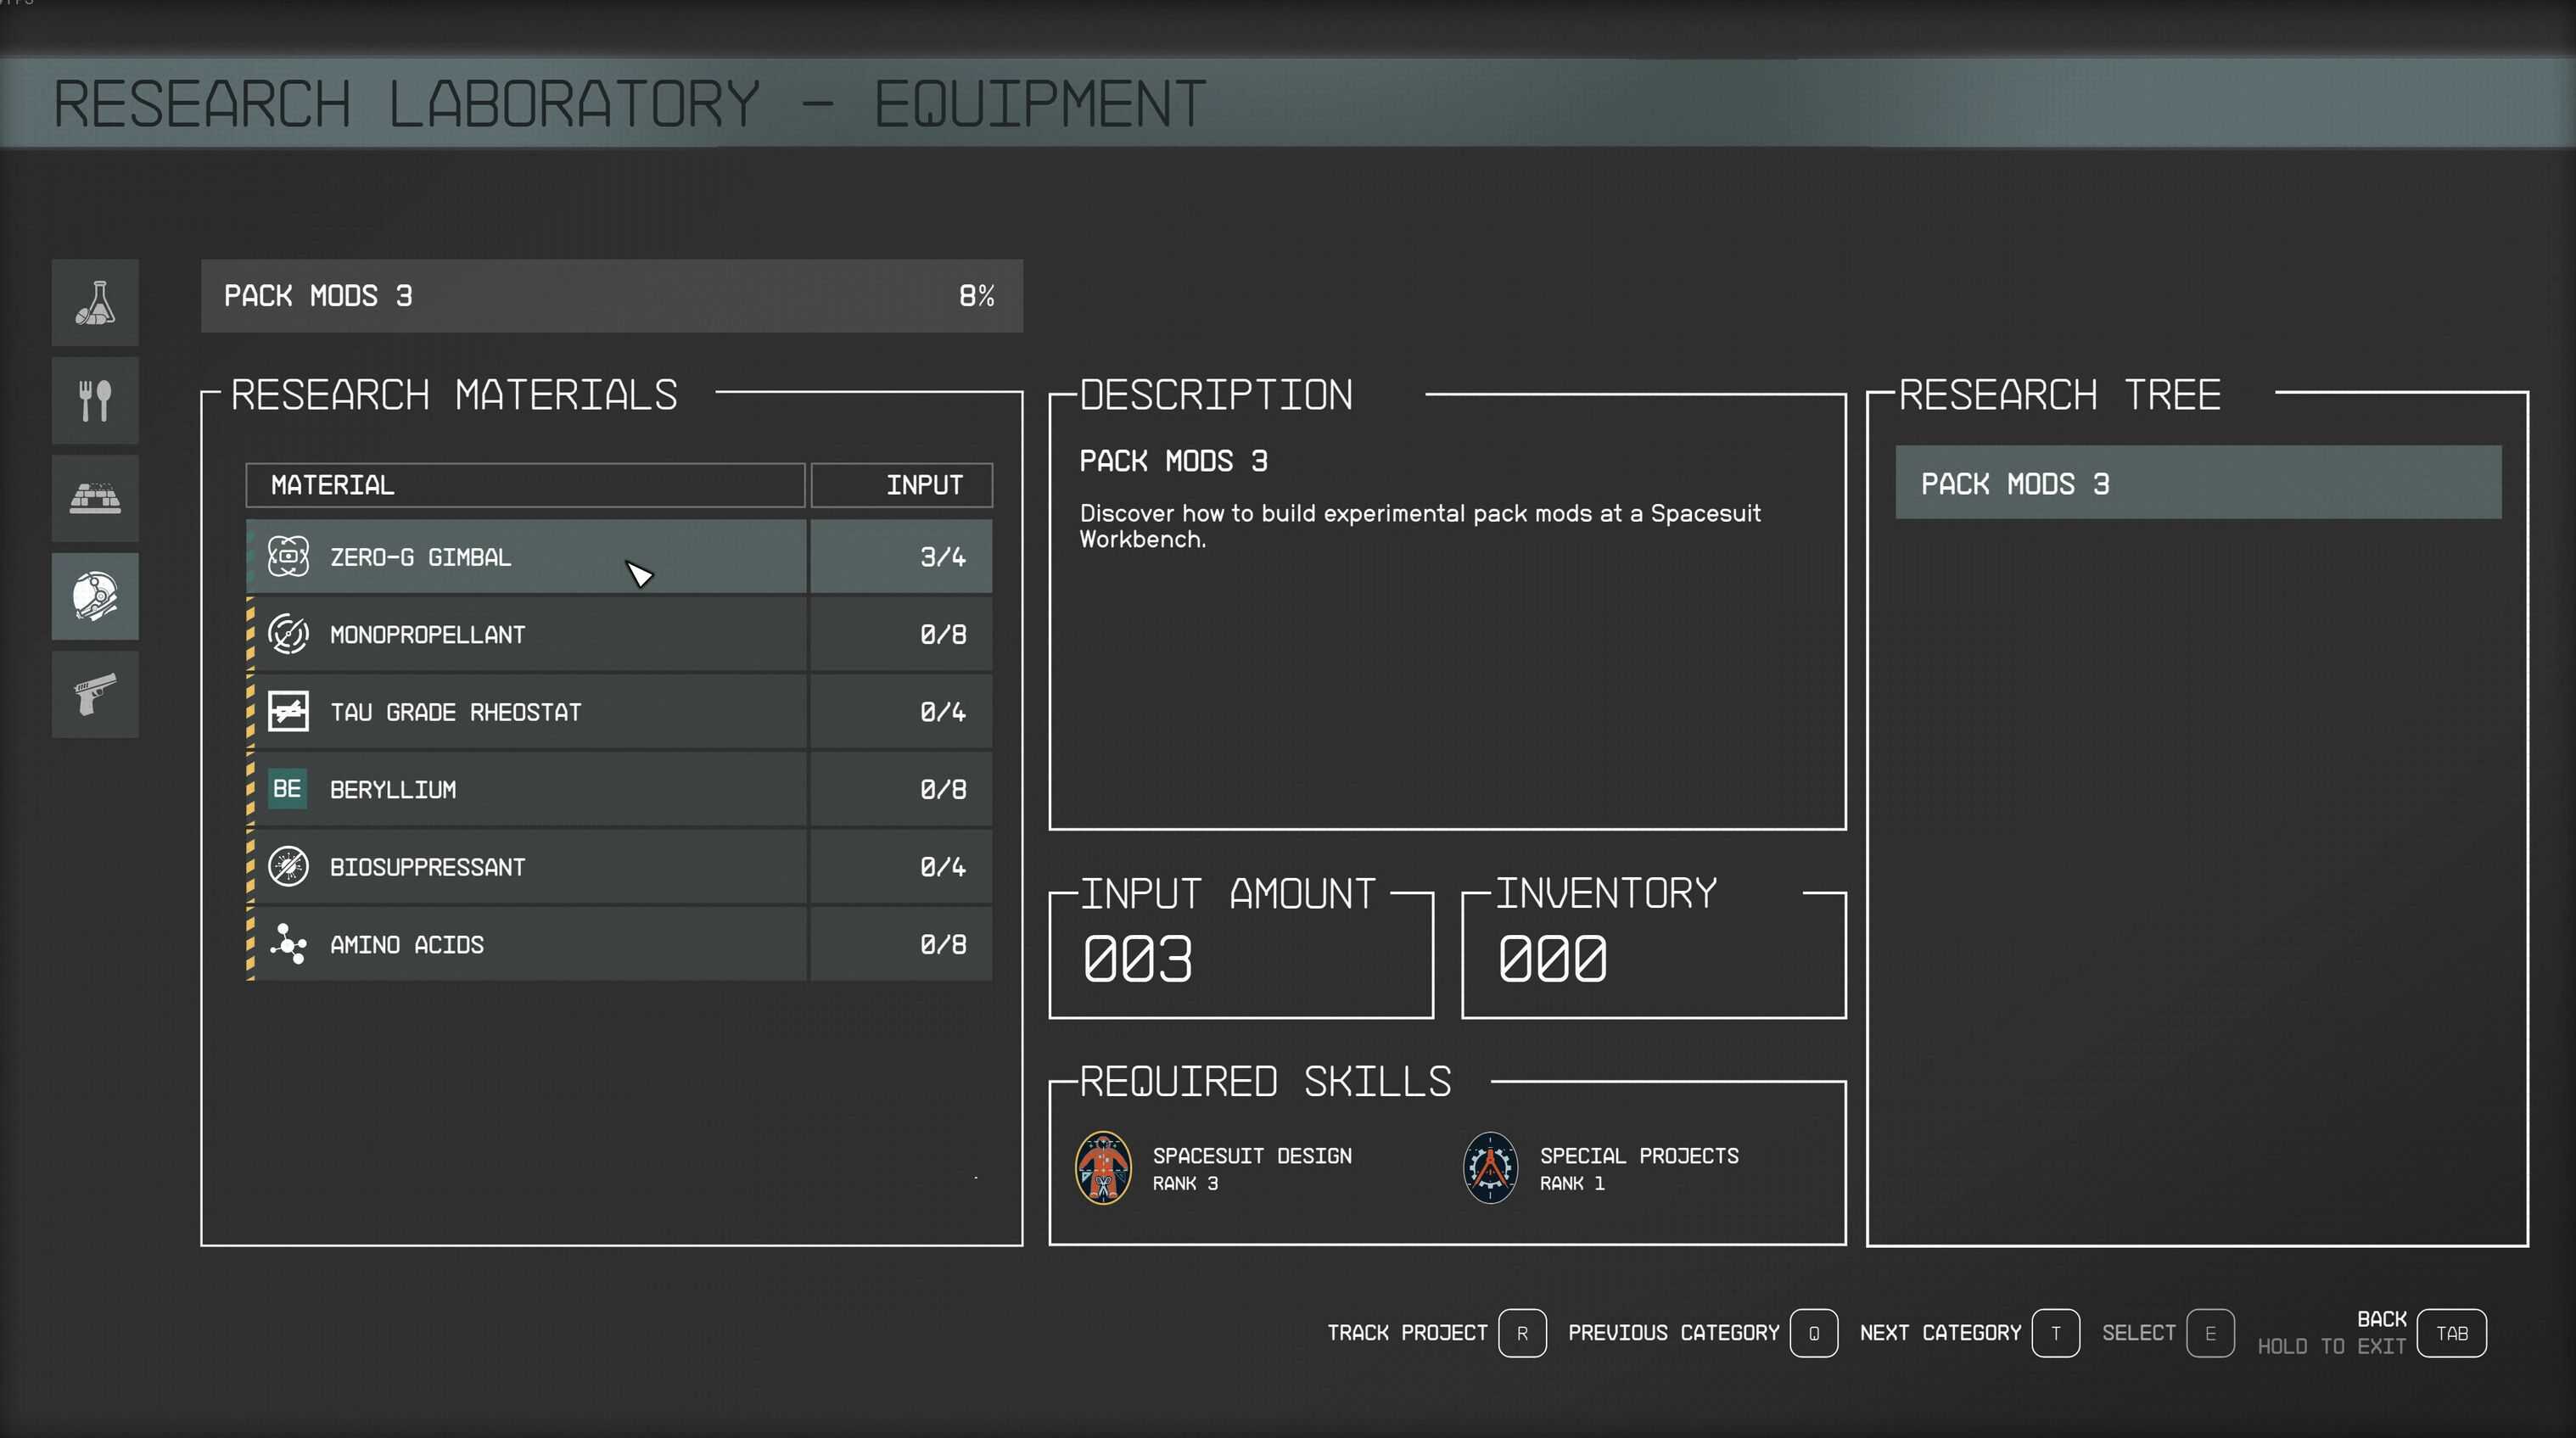Select the Equipment helmet category icon

[x=95, y=596]
